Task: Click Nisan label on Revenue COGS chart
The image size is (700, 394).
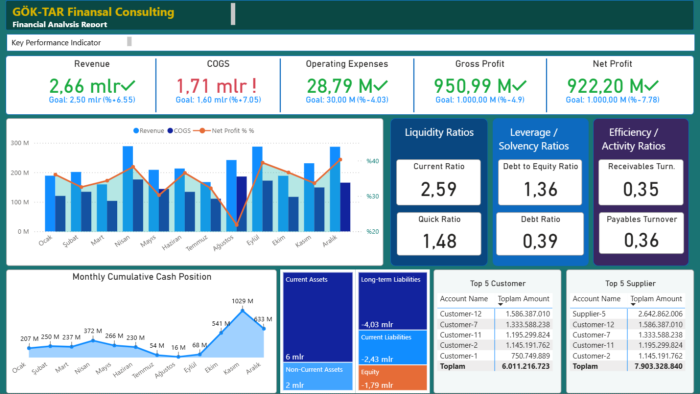Action: [x=122, y=241]
